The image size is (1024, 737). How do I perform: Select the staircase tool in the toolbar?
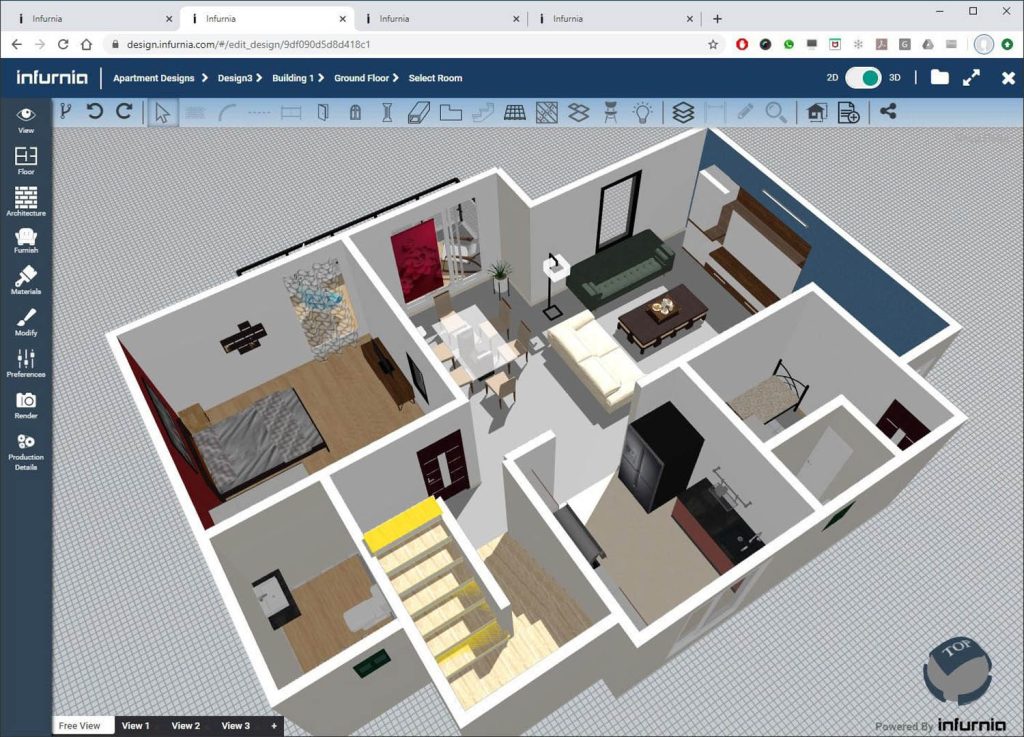482,113
